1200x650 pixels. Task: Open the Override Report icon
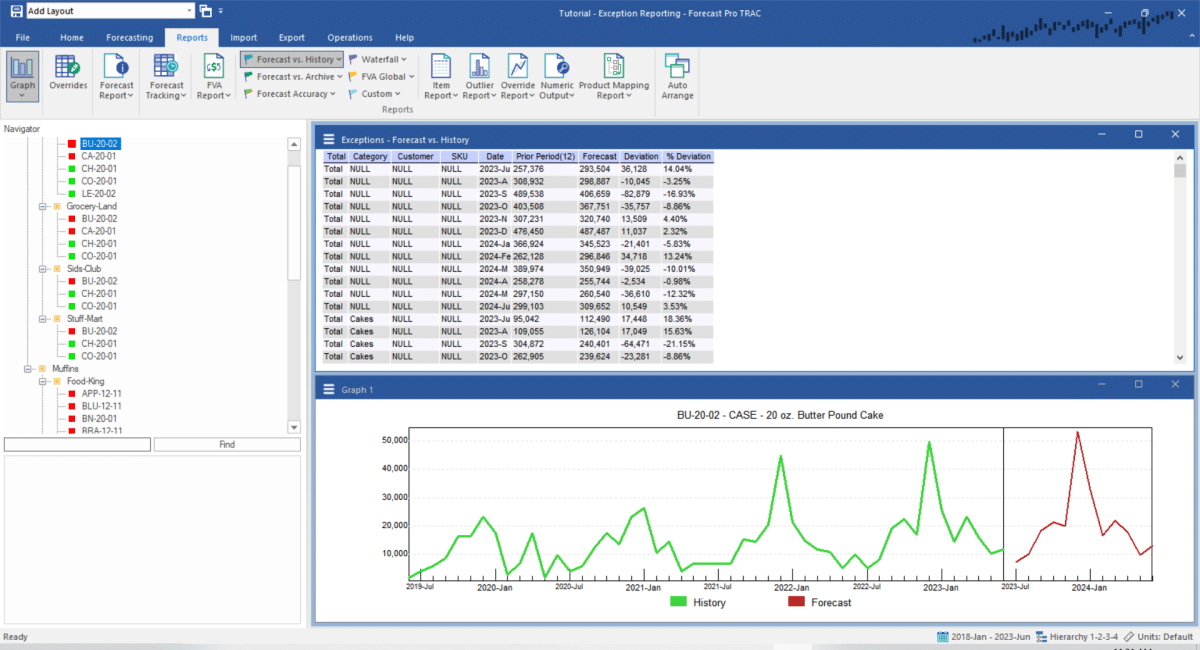(x=518, y=67)
